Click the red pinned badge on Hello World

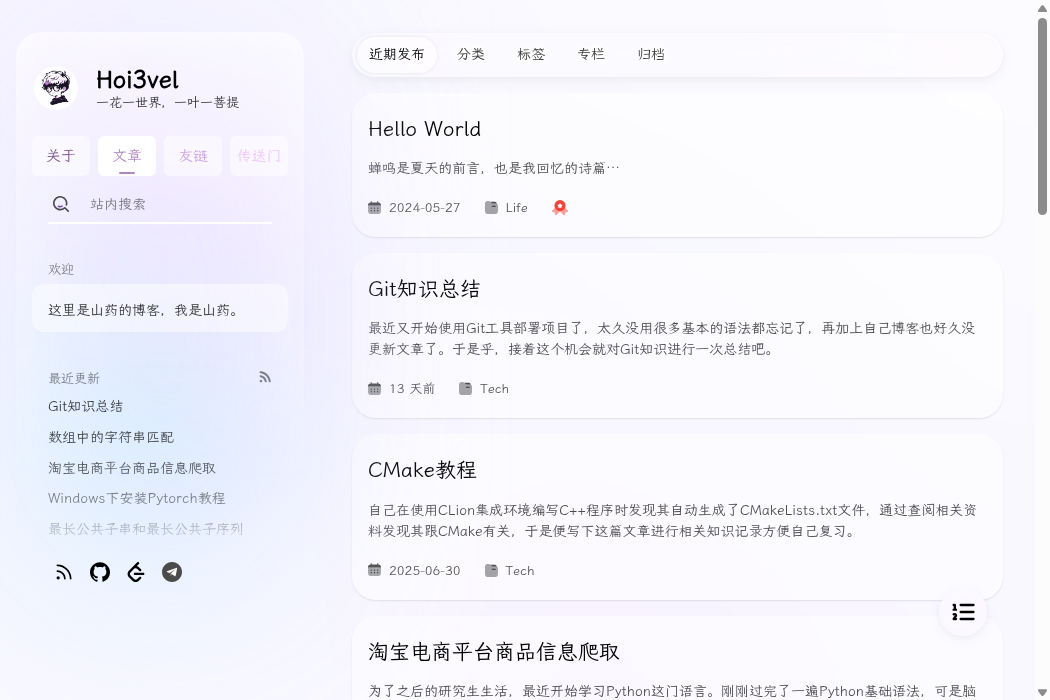[560, 207]
